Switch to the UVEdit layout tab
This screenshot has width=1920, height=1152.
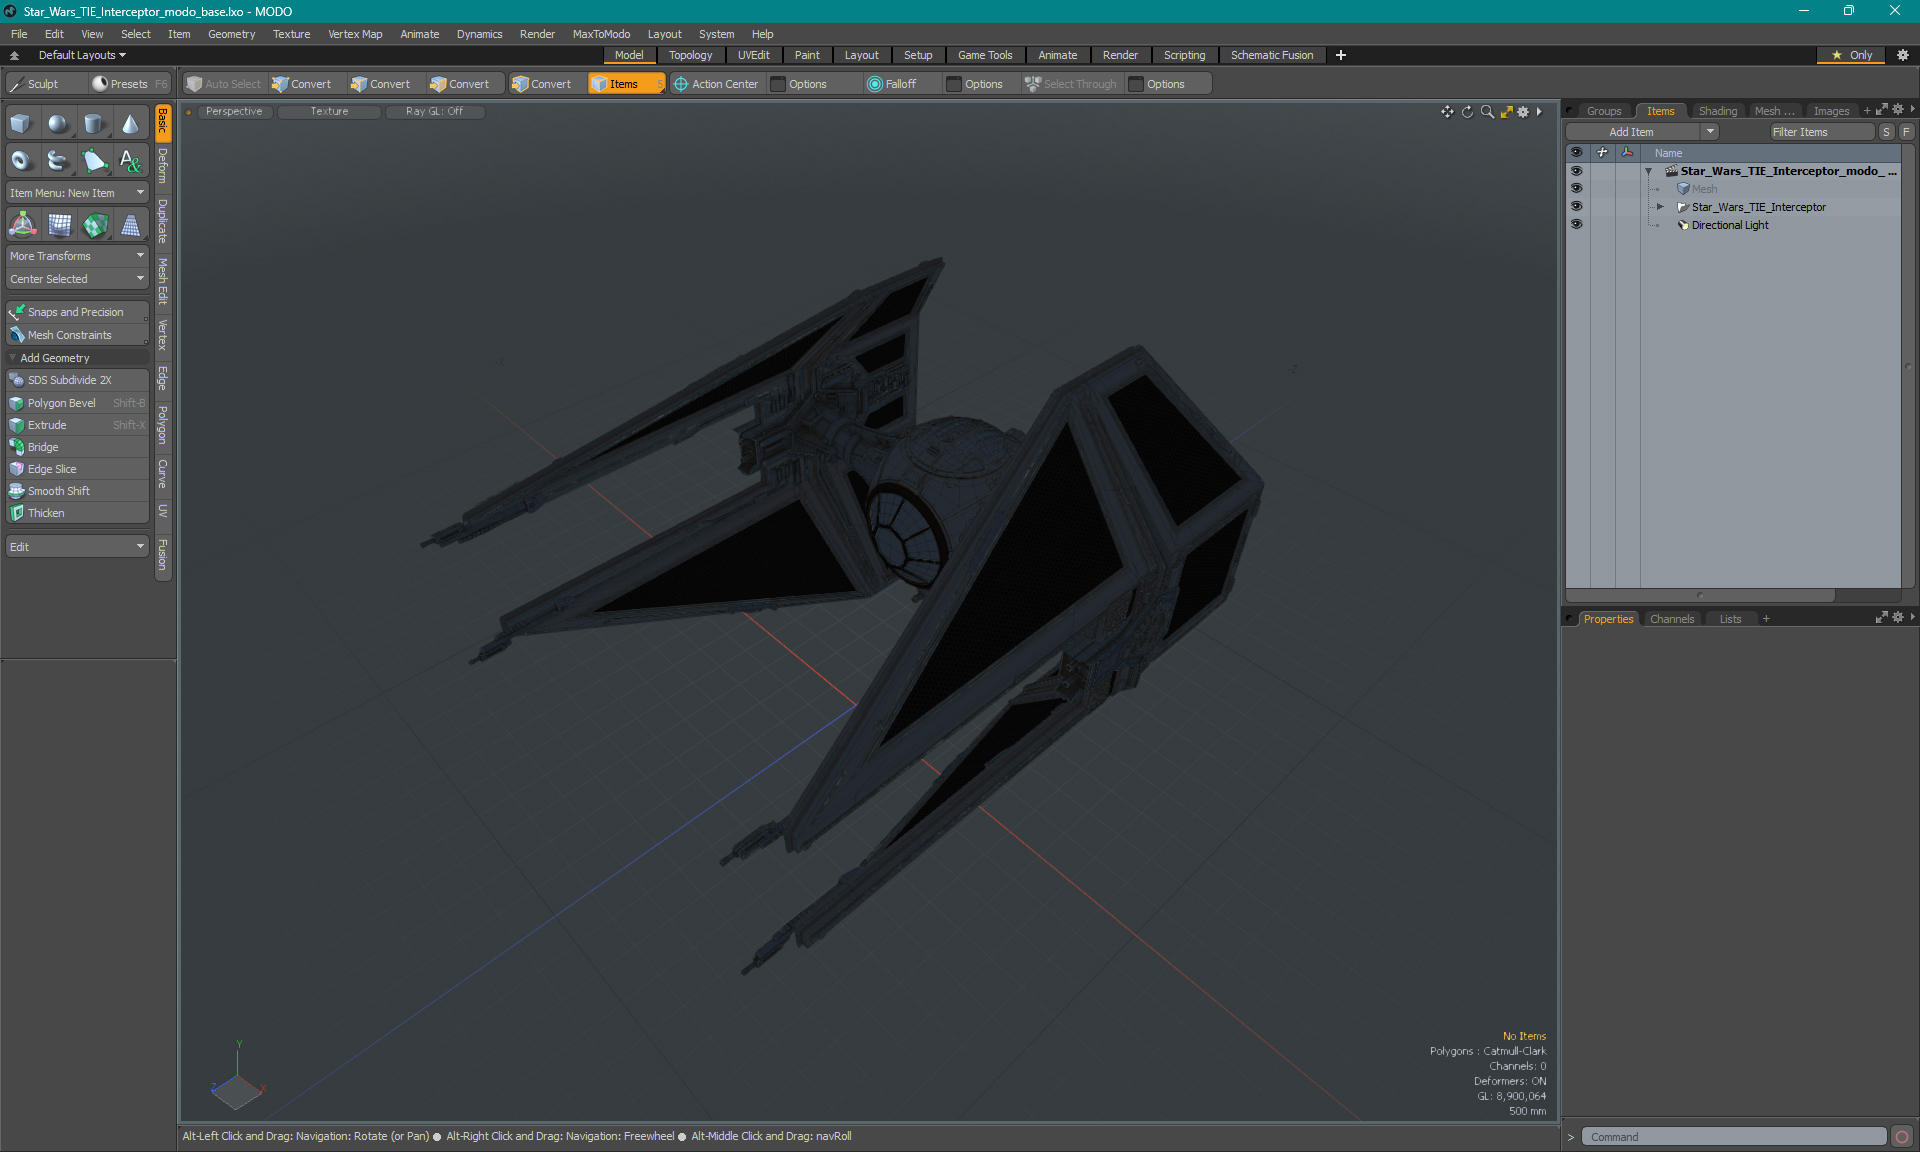pyautogui.click(x=753, y=55)
